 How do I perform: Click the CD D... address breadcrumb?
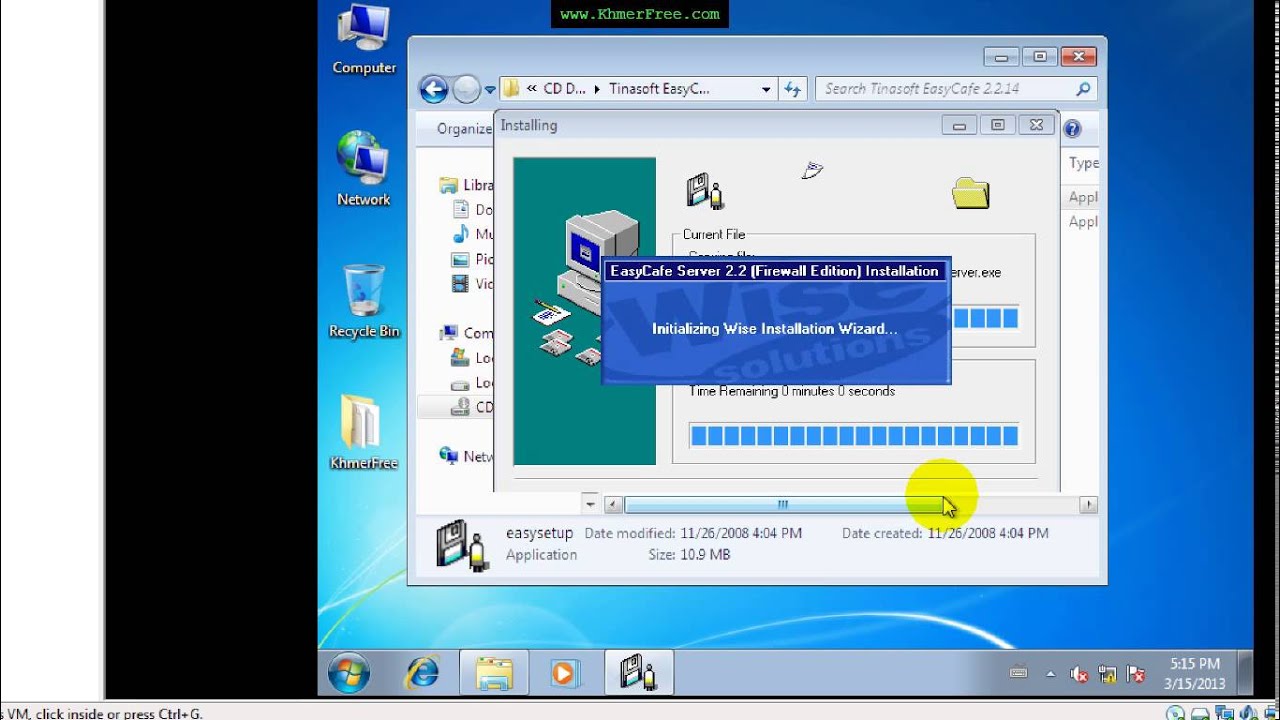[564, 89]
